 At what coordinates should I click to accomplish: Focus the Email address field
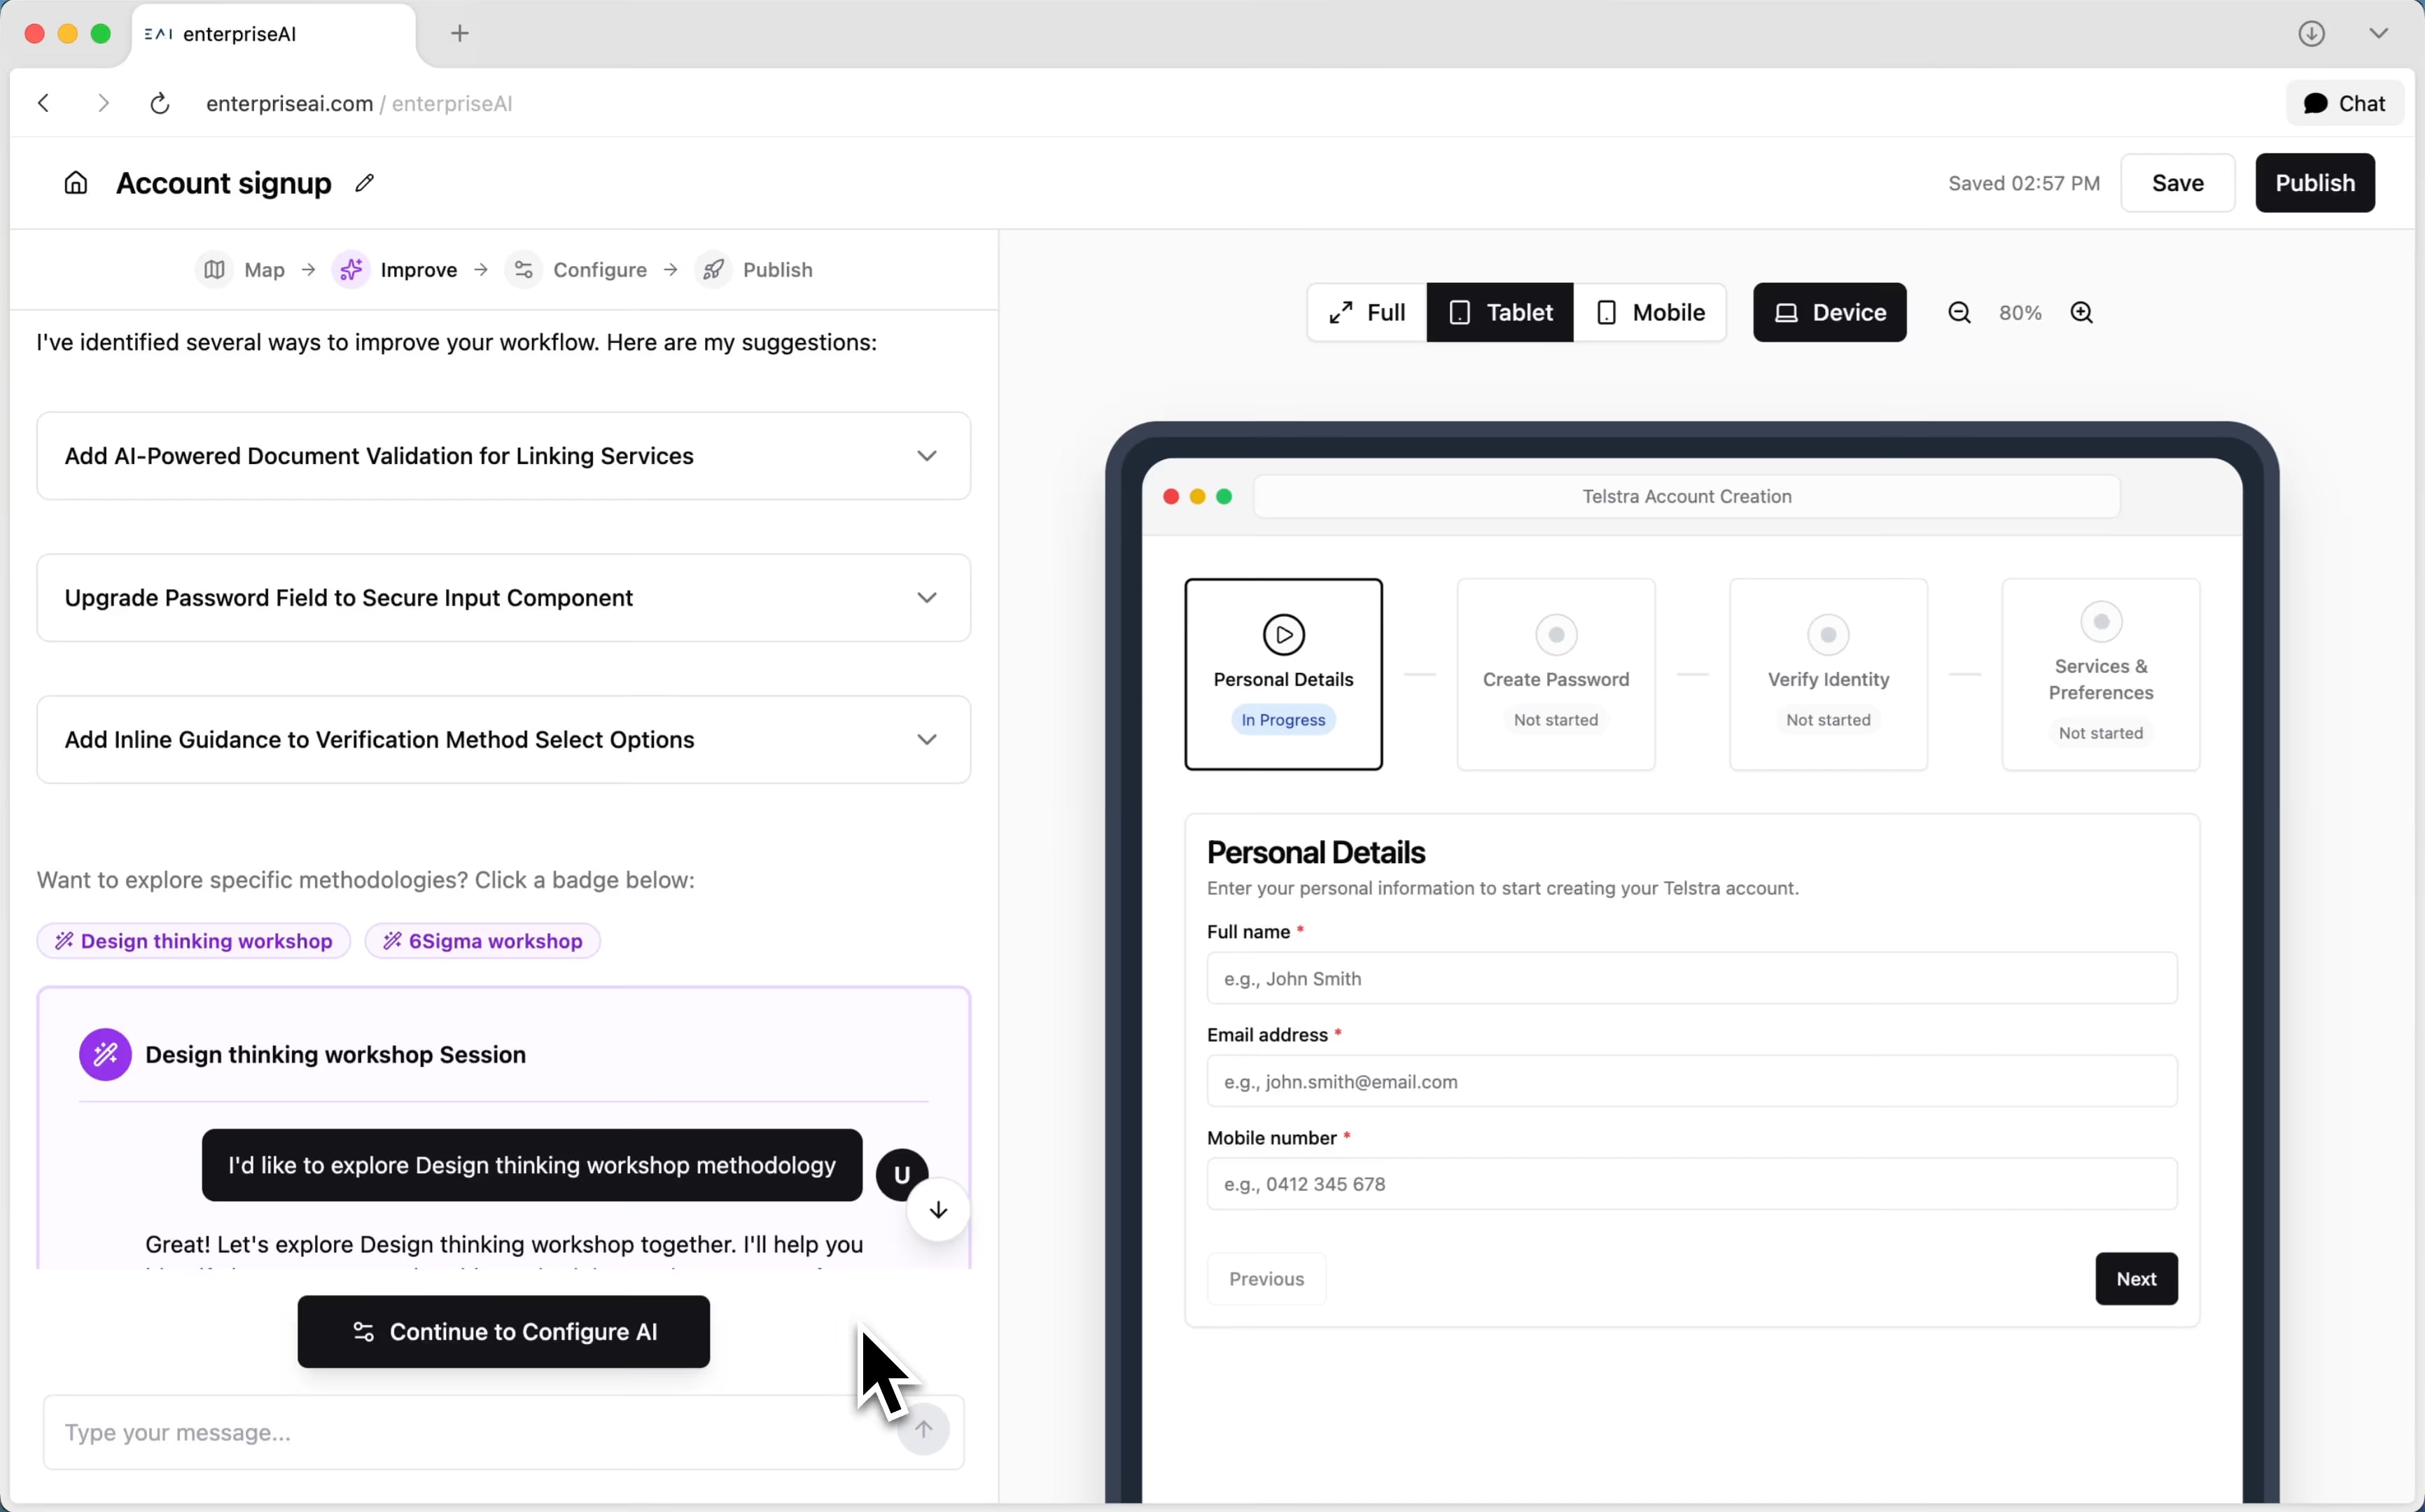(1692, 1081)
